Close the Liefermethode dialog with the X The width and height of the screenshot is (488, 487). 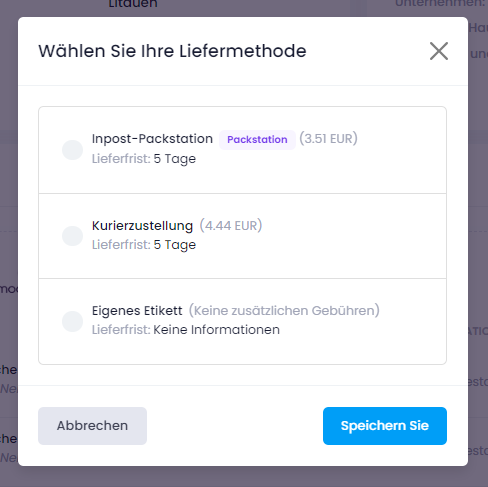(439, 51)
